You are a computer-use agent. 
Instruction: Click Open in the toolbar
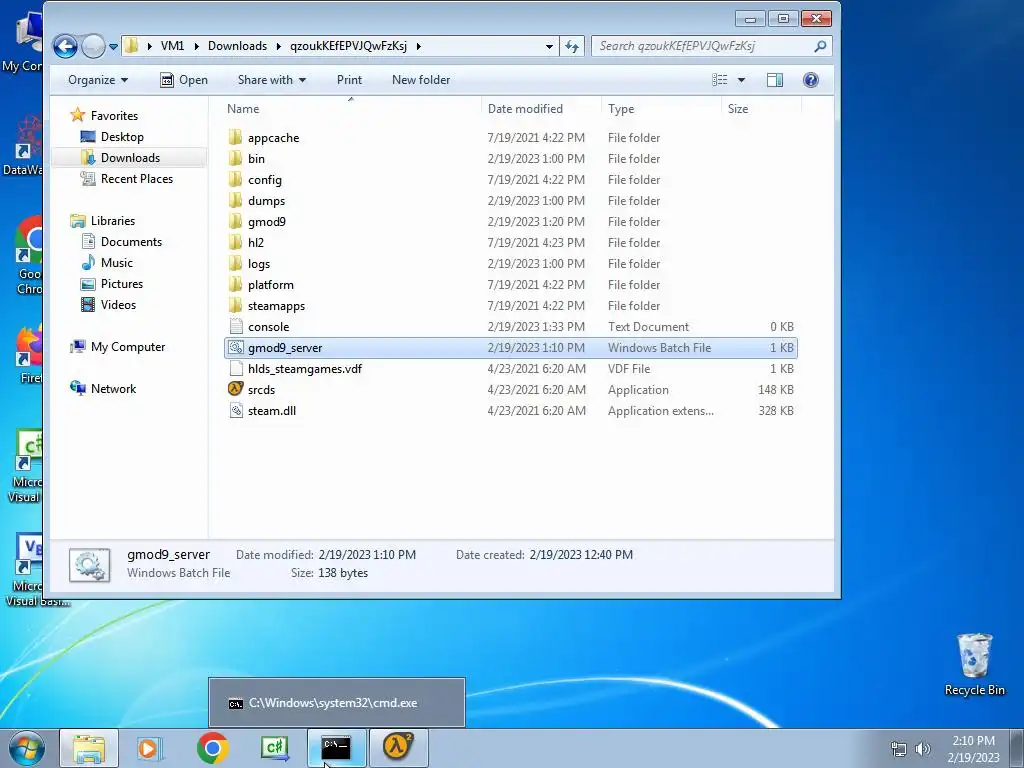(x=184, y=80)
